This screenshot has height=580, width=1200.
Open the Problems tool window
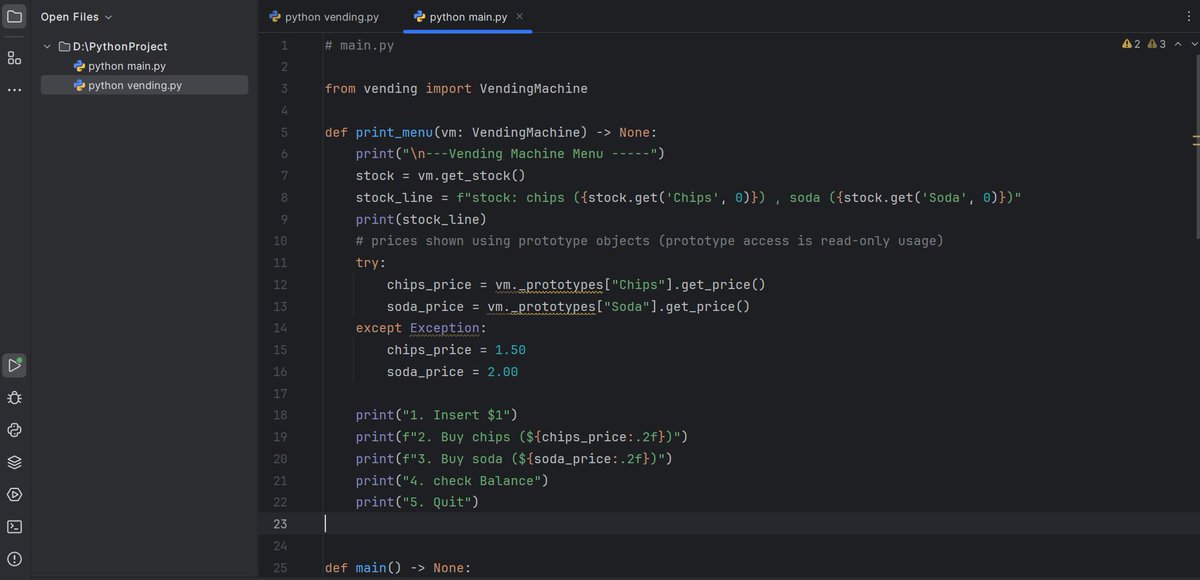click(x=13, y=559)
